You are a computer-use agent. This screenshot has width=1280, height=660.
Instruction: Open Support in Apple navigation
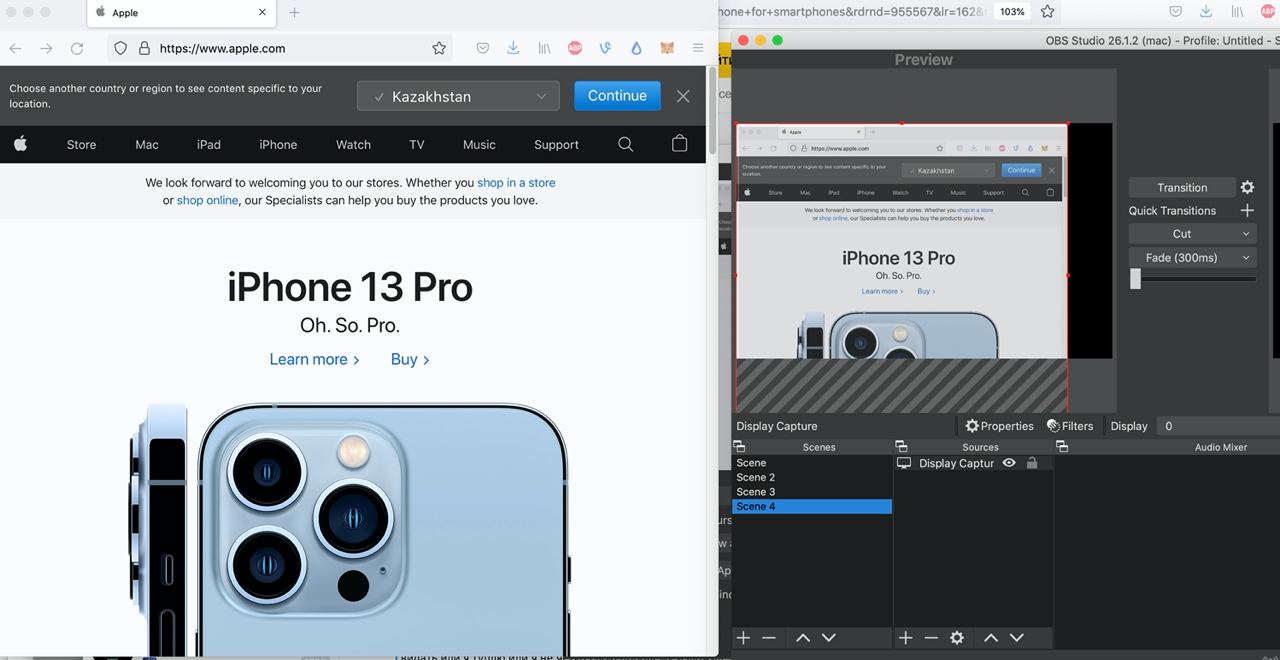coord(556,144)
